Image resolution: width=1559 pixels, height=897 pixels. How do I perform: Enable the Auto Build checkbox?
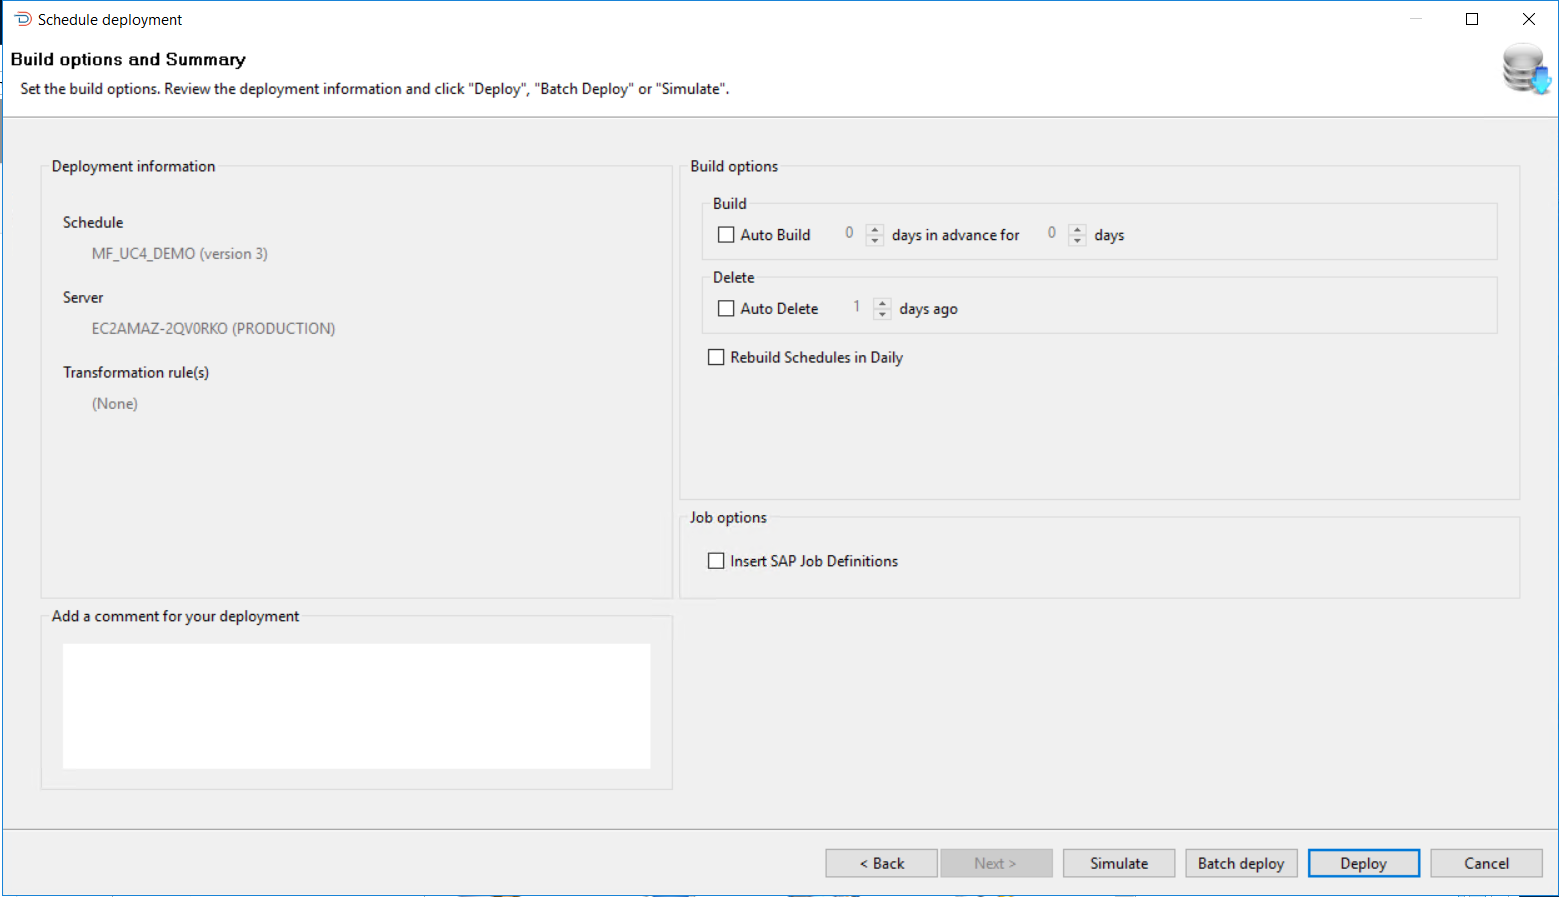pos(726,235)
